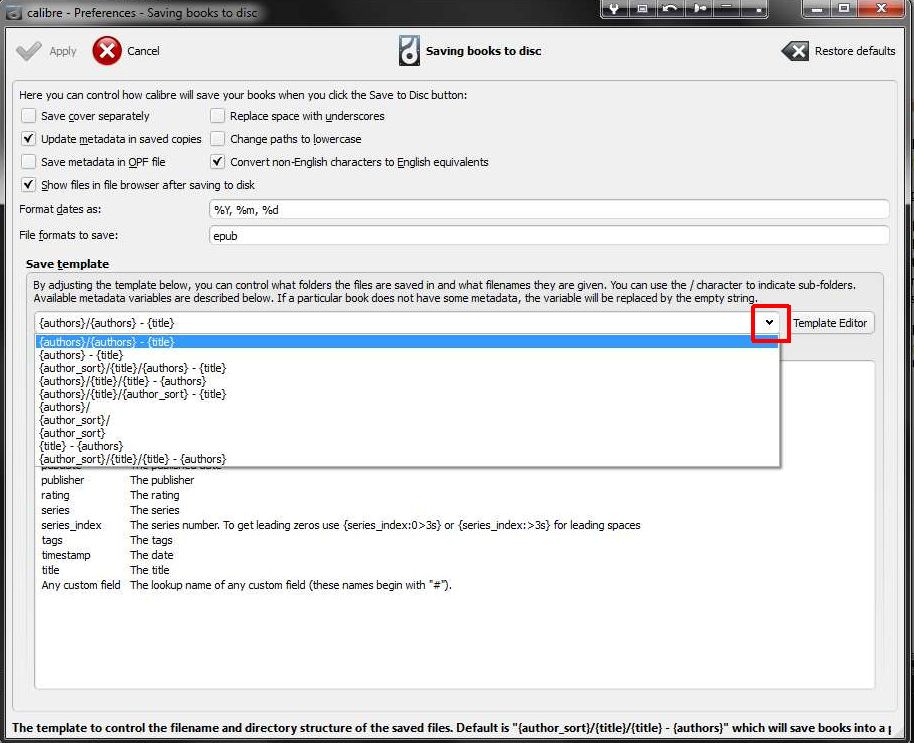
Task: Click the undo arrow icon in title bar
Action: (670, 9)
